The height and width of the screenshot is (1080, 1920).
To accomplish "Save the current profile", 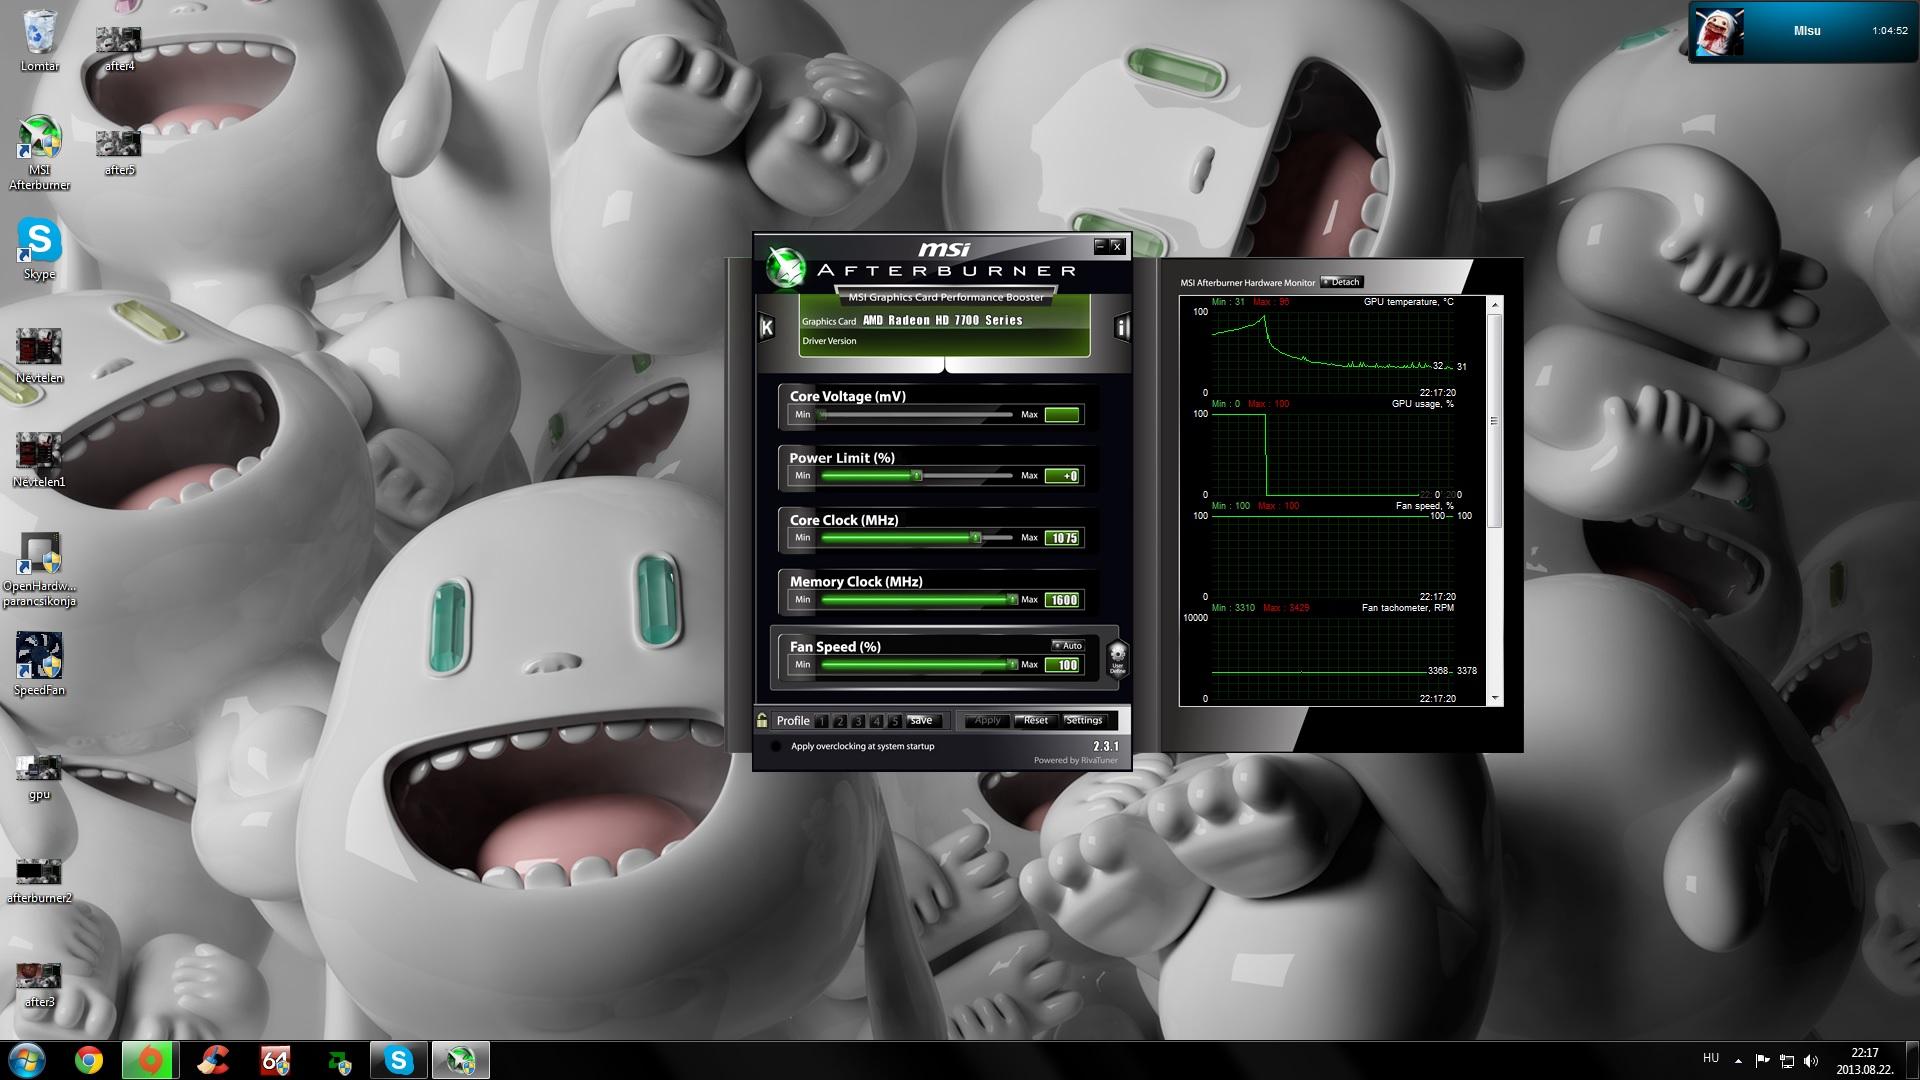I will [922, 721].
